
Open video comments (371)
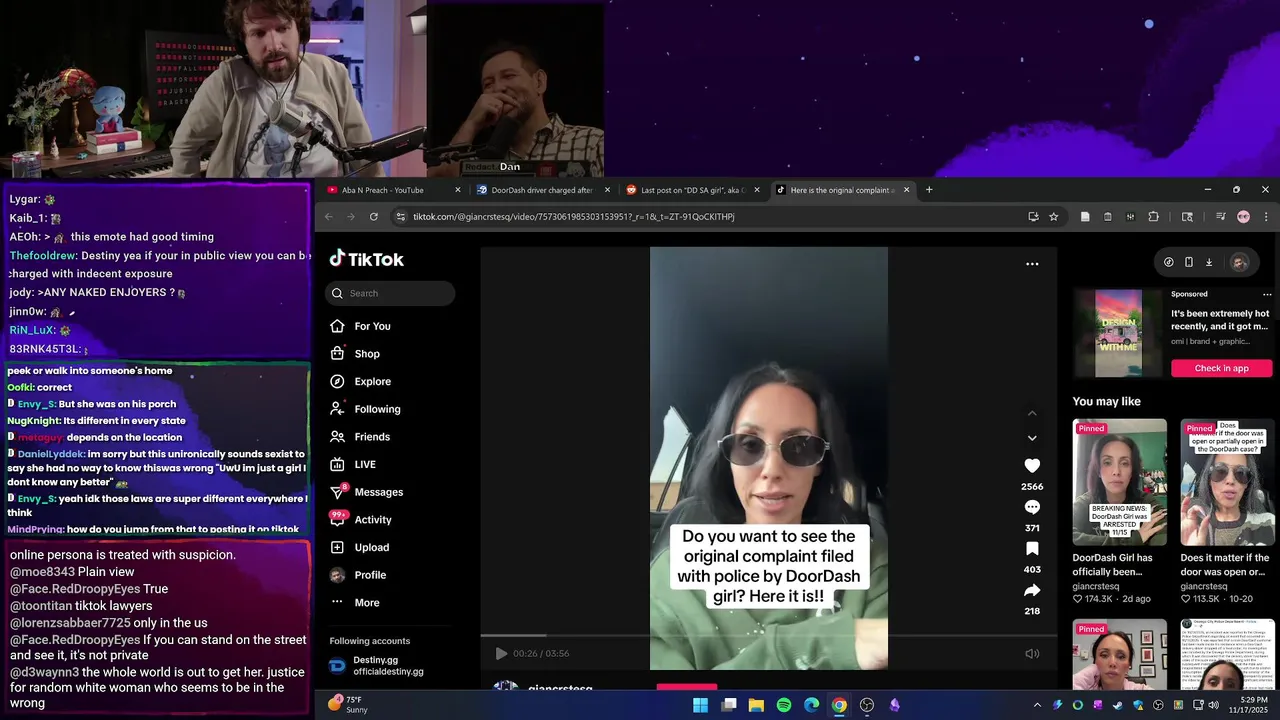click(x=1032, y=507)
